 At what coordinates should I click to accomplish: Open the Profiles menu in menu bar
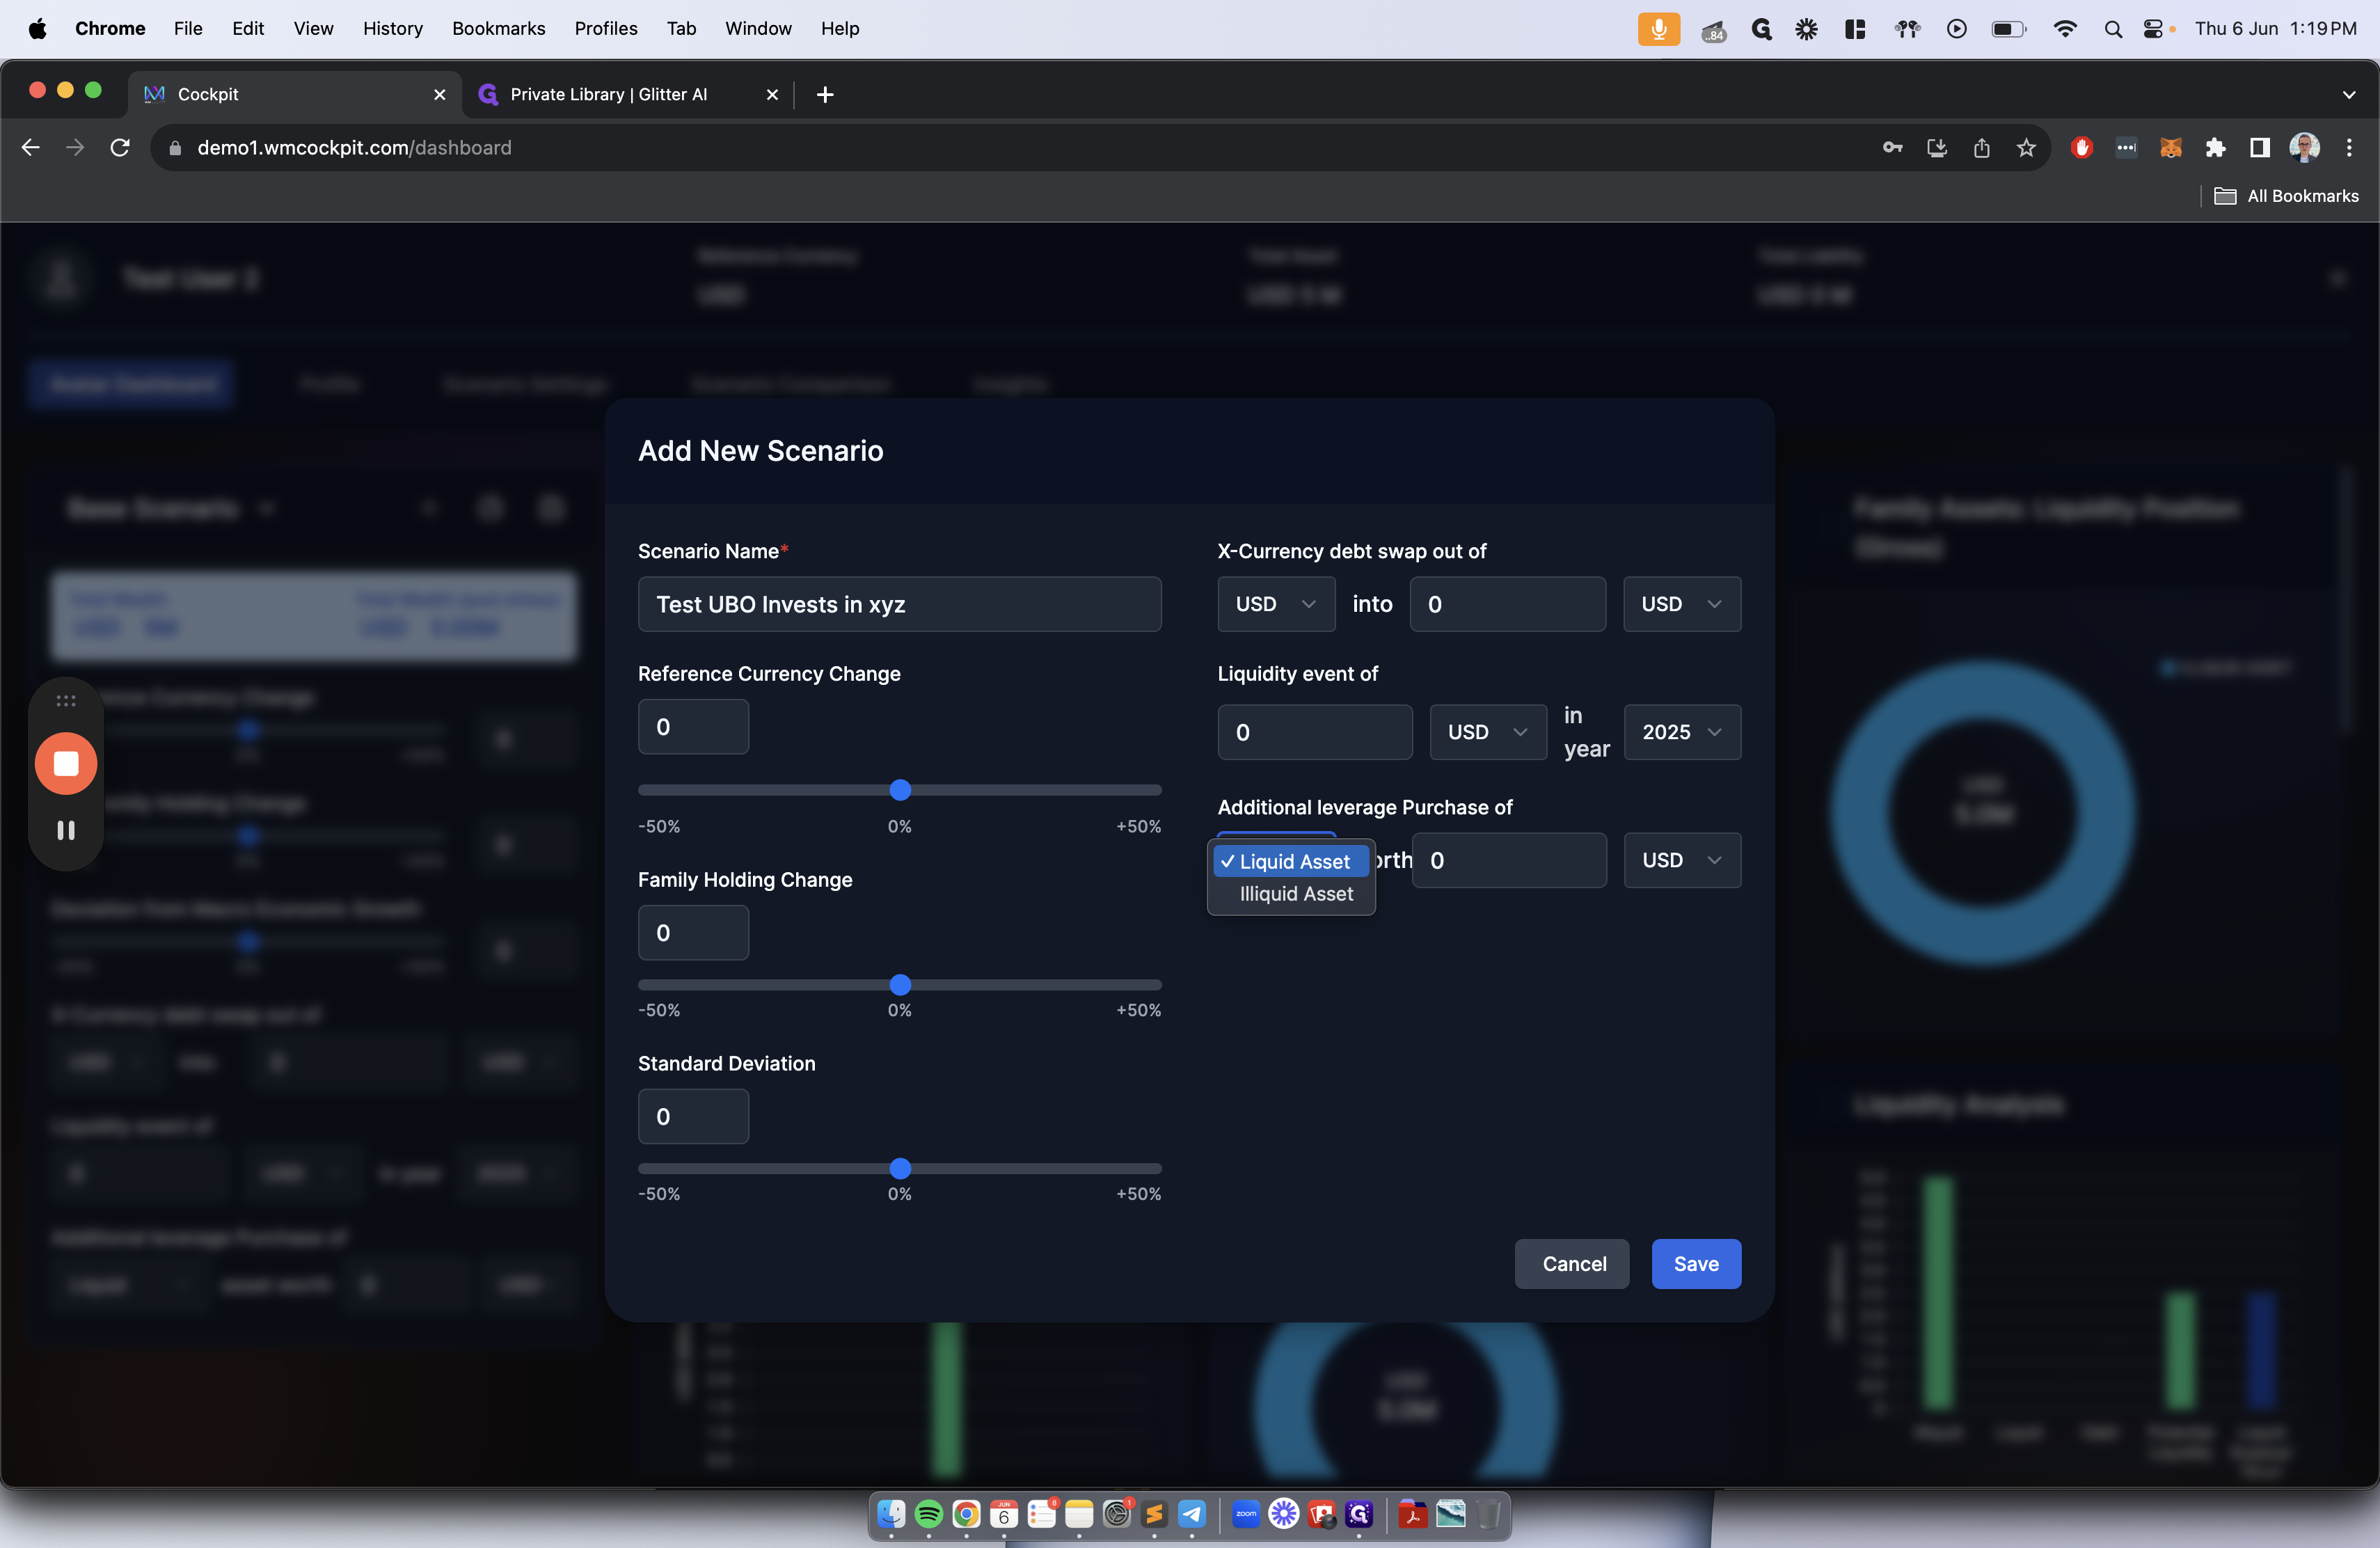click(x=605, y=28)
